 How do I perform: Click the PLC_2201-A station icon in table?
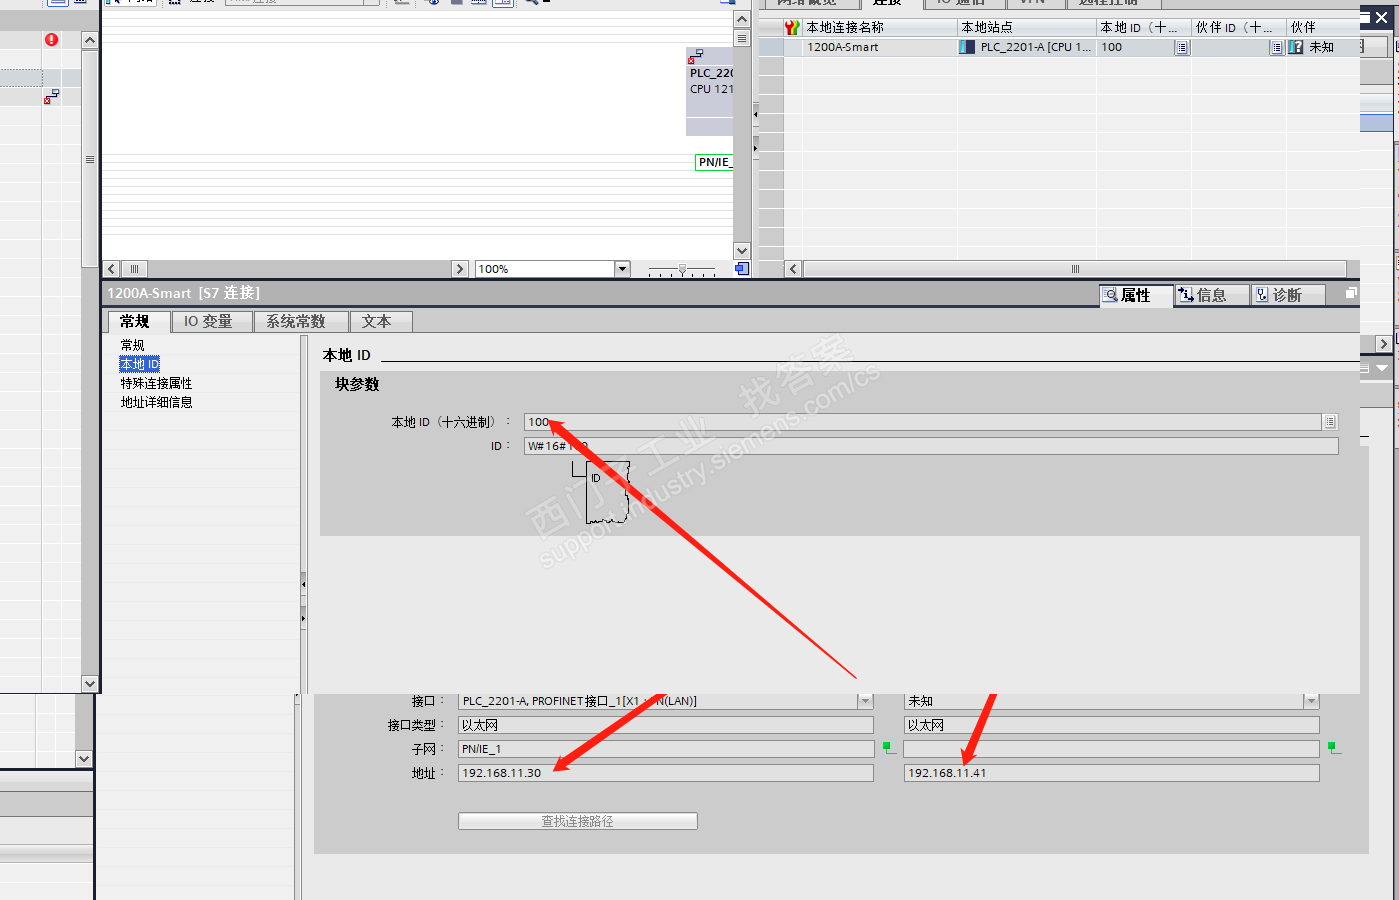(967, 47)
